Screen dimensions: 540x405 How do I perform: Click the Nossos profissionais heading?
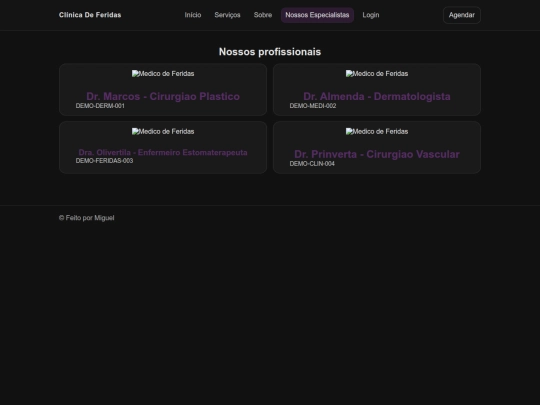coord(270,52)
